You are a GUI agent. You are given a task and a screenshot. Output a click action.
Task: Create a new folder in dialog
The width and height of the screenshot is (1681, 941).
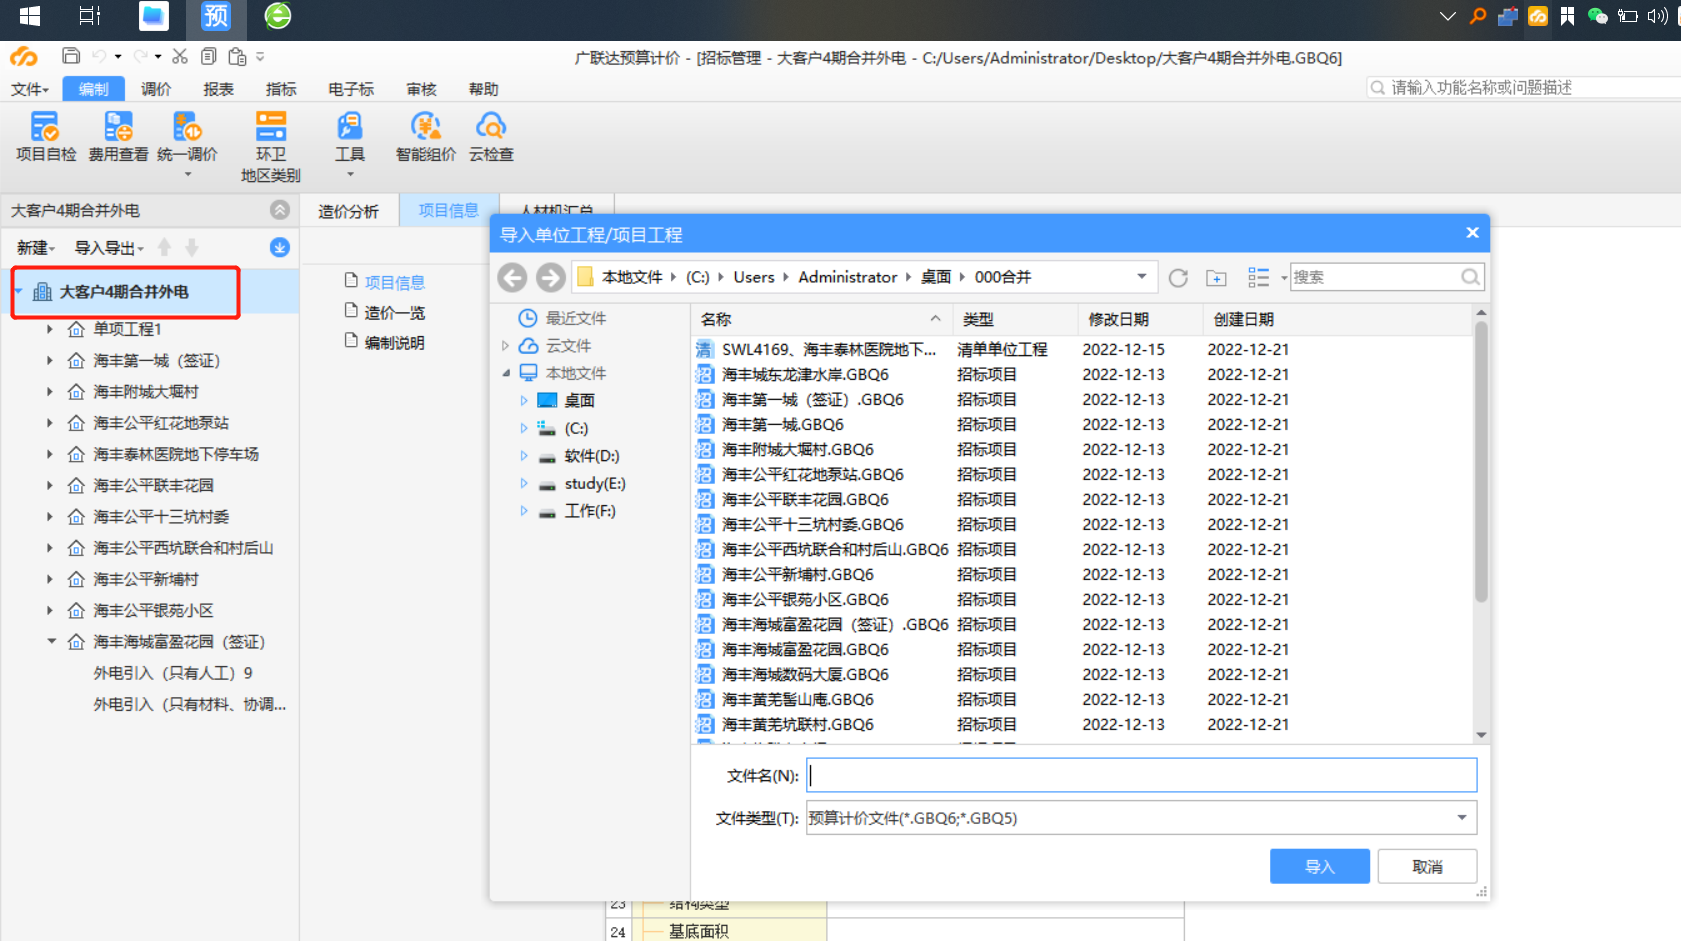pos(1216,277)
